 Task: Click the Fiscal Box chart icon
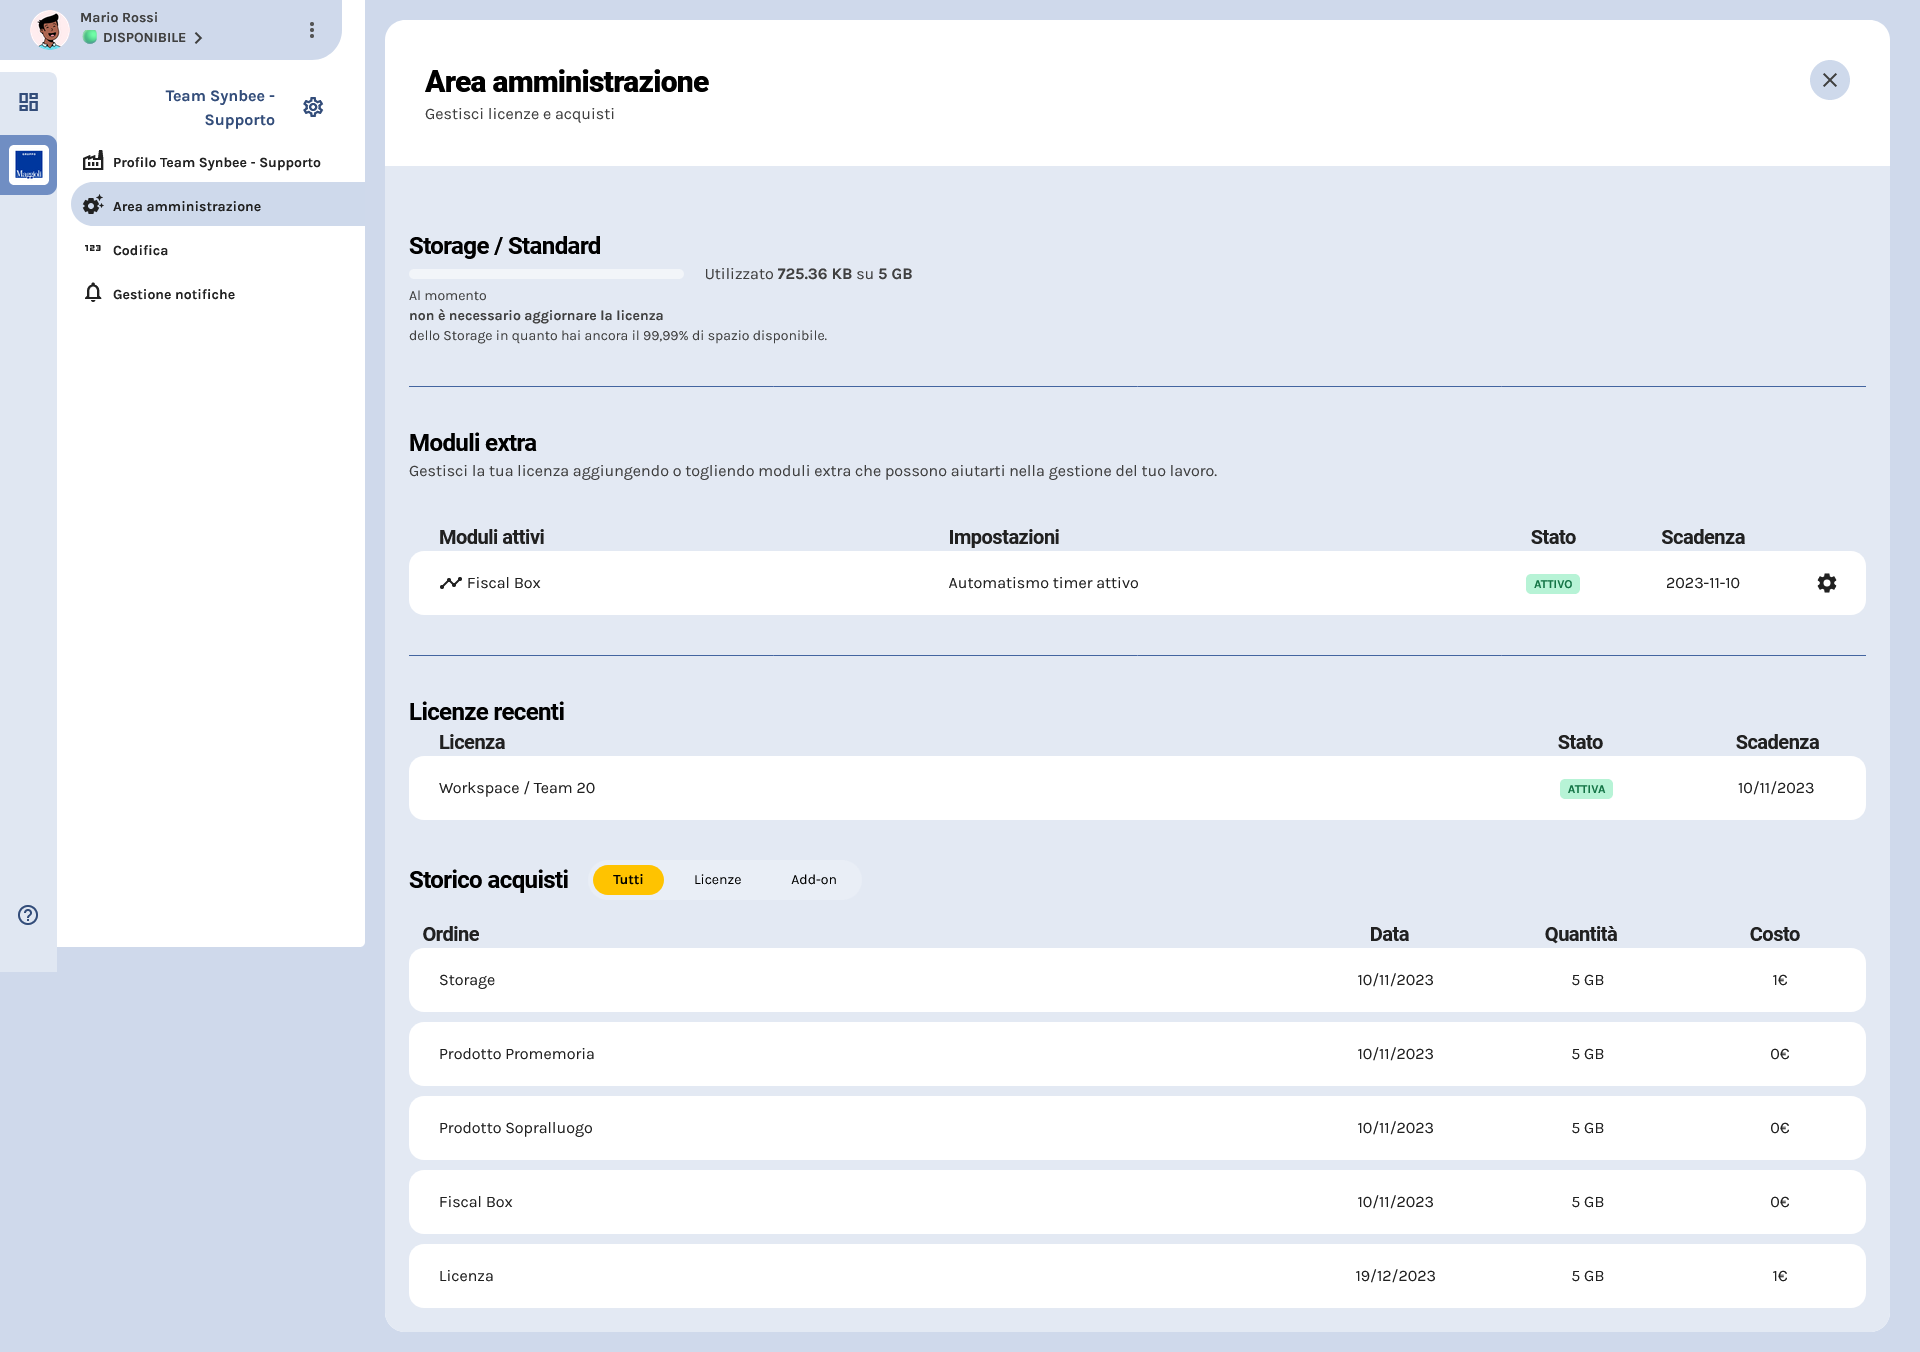(450, 583)
